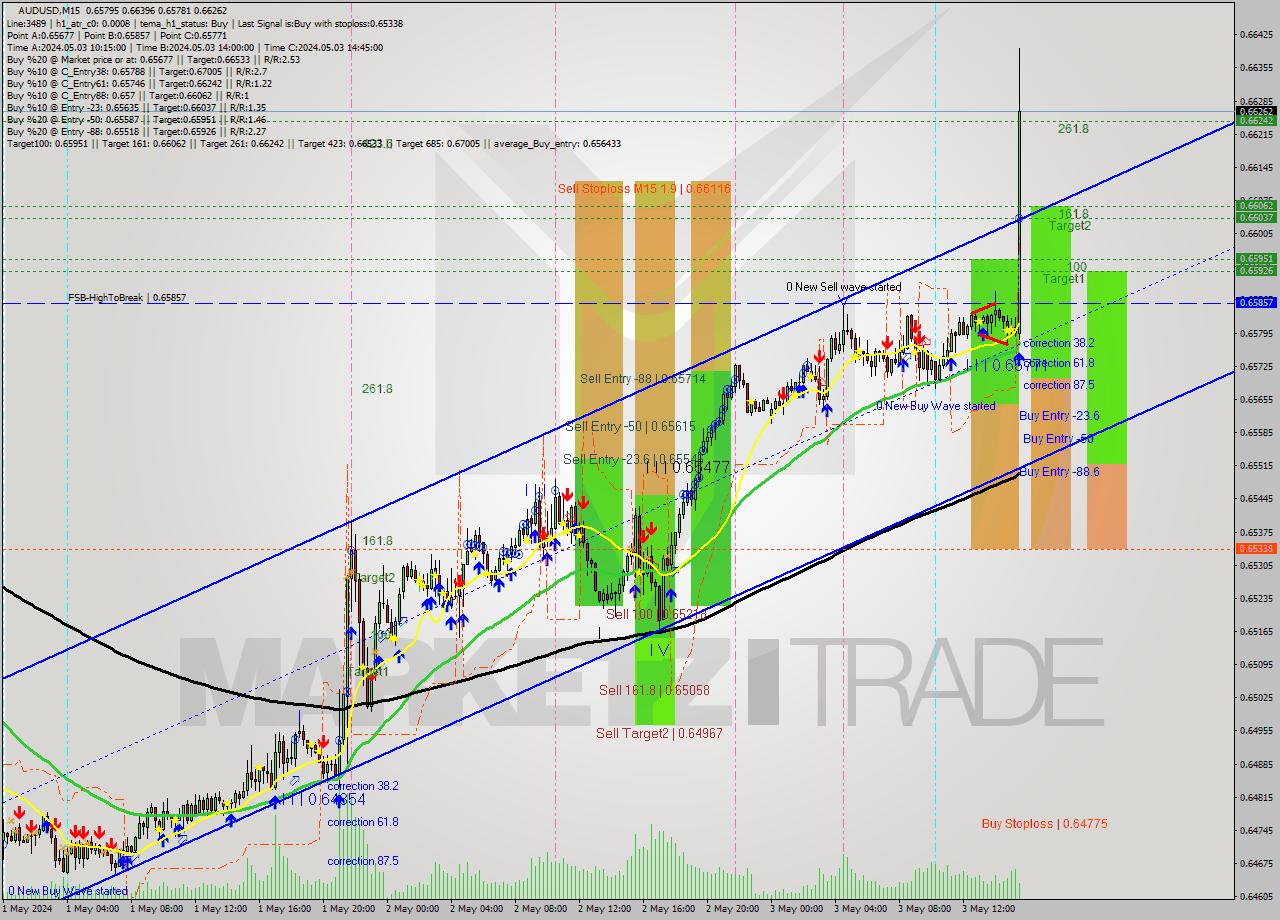Click the 'I I I 0.64654' wave label
Image resolution: width=1280 pixels, height=920 pixels.
click(x=322, y=800)
